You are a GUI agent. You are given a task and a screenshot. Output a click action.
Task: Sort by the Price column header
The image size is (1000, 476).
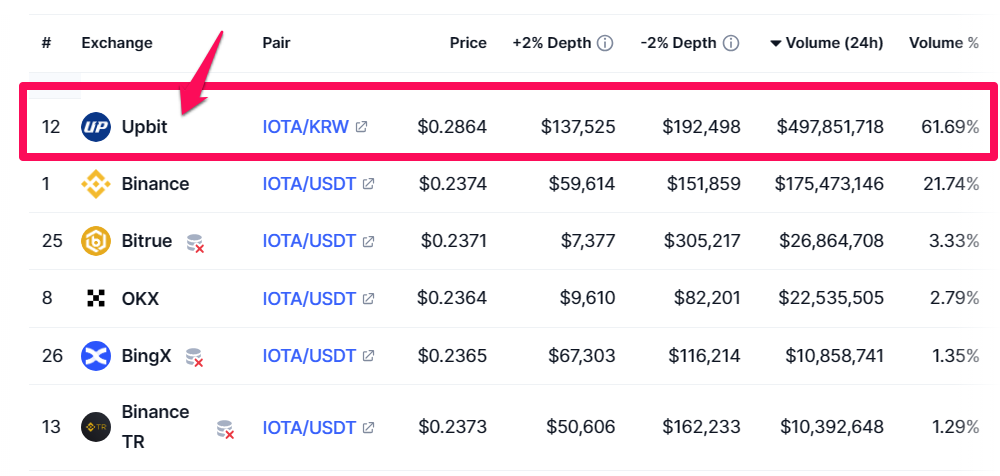coord(468,43)
